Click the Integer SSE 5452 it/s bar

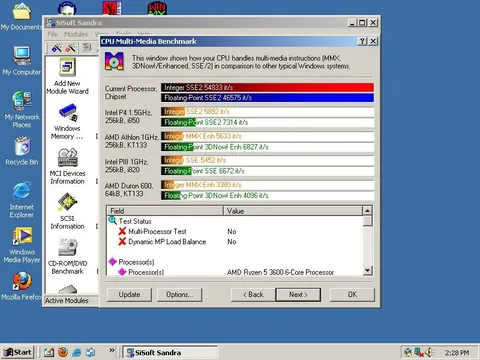click(x=267, y=160)
